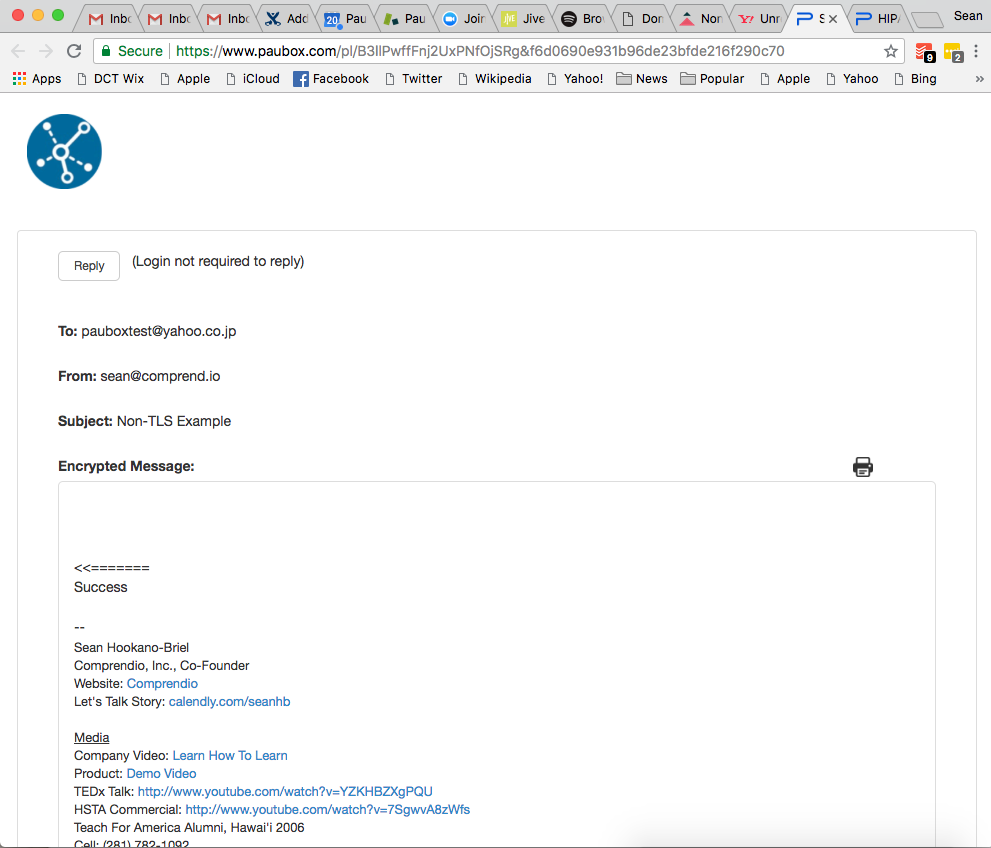Click the red extension icon with badge 9
The image size is (991, 848).
pyautogui.click(x=923, y=52)
